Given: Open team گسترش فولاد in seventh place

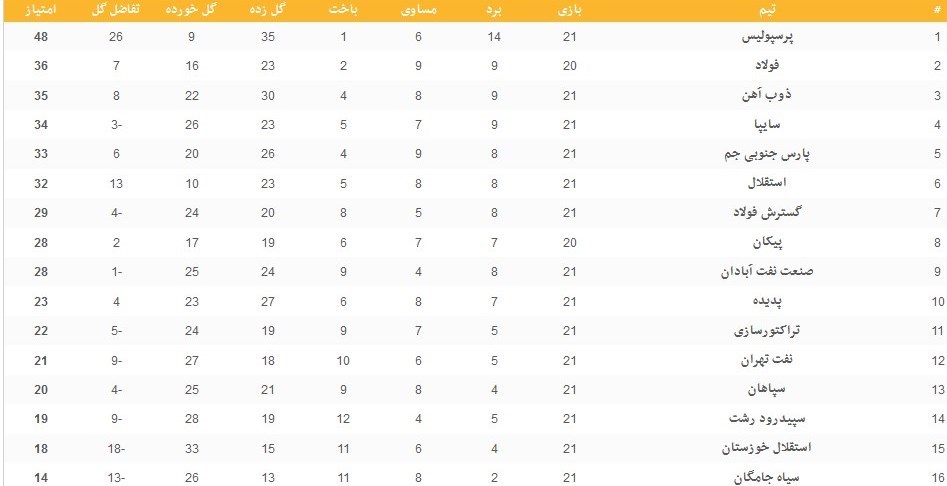Looking at the screenshot, I should [x=773, y=213].
